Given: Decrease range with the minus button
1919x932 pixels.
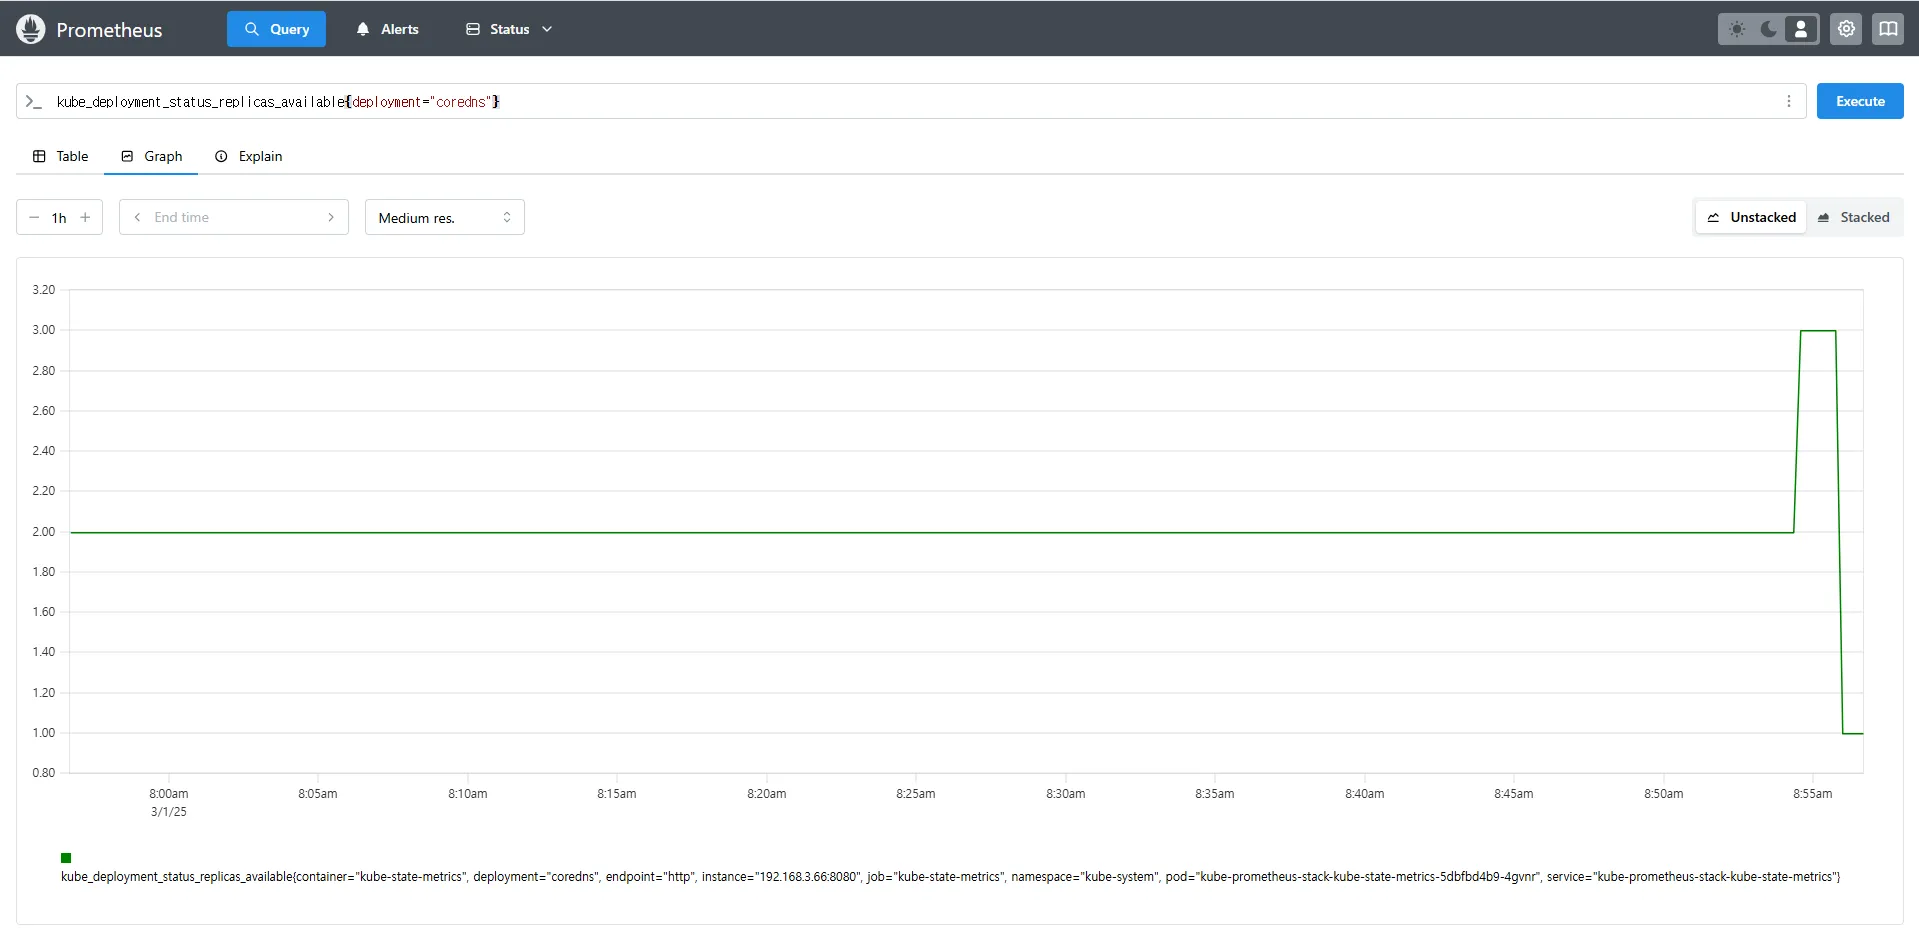Looking at the screenshot, I should point(34,217).
